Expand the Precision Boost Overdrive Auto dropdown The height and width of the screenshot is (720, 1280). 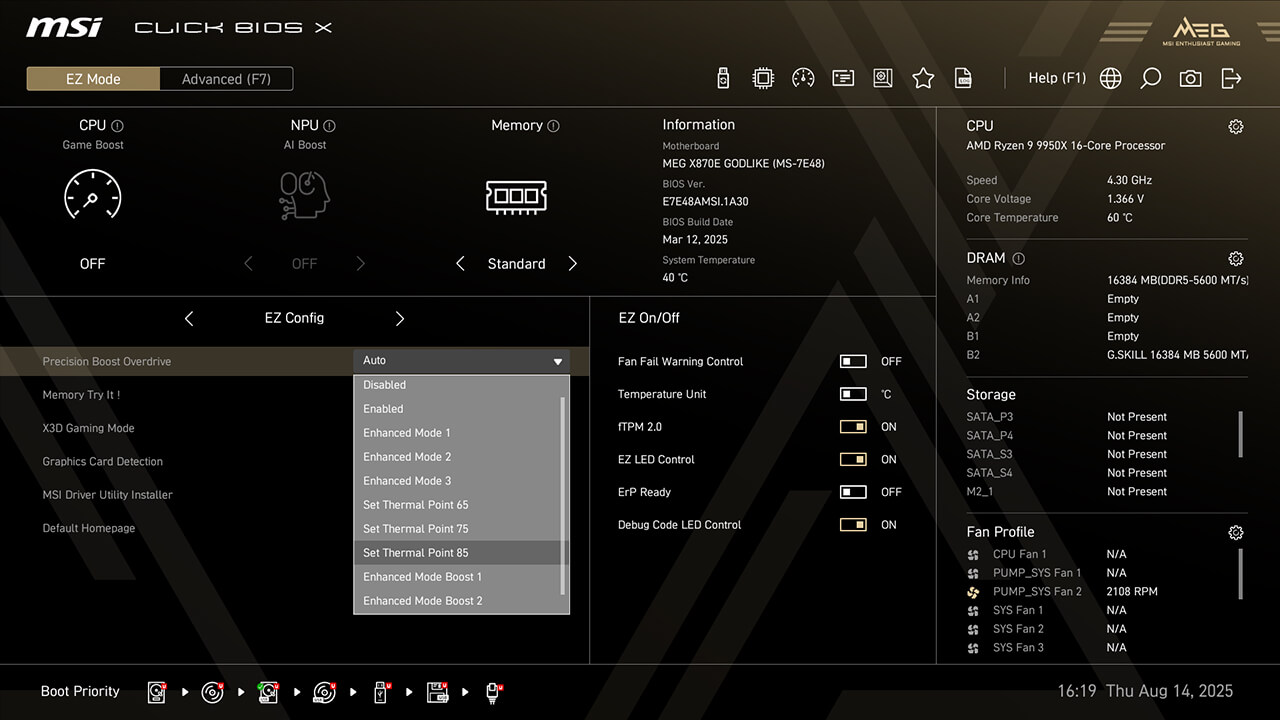(461, 361)
